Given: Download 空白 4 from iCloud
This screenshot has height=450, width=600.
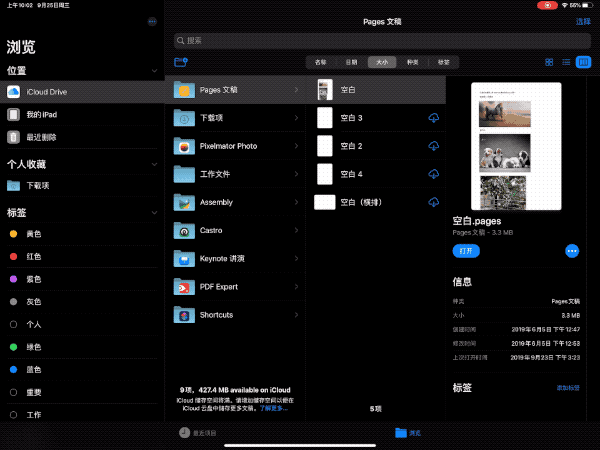Looking at the screenshot, I should pyautogui.click(x=433, y=174).
